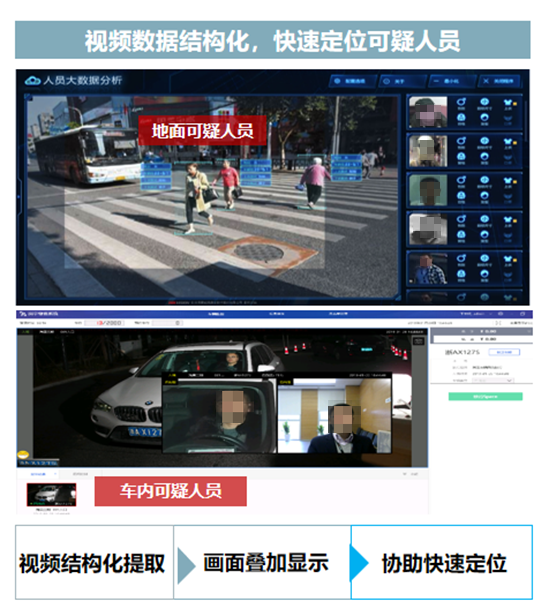
Task: Open the green-background face thumbnail
Action: [428, 190]
